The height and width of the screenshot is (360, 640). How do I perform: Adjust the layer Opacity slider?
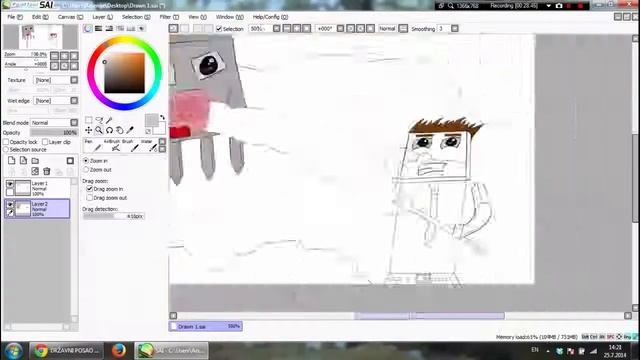54,133
